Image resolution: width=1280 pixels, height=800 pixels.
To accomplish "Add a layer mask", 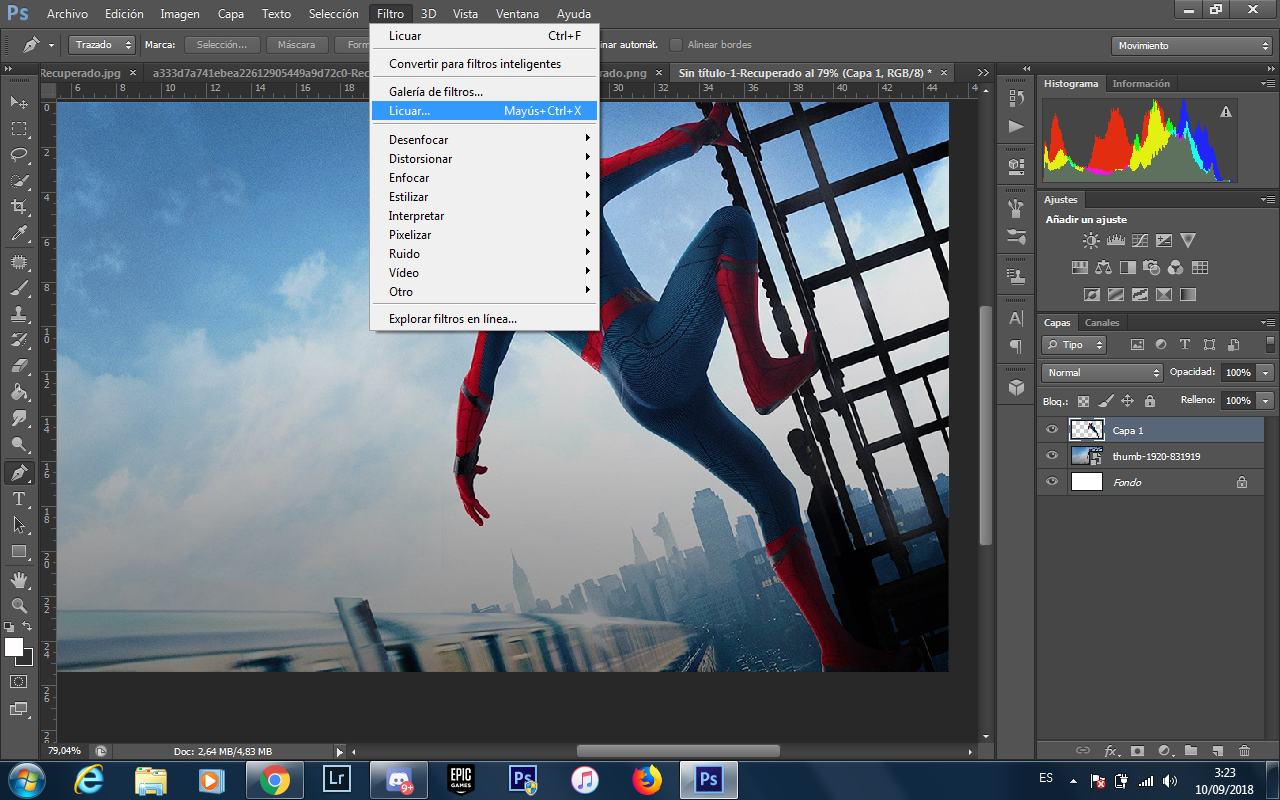I will point(1137,750).
